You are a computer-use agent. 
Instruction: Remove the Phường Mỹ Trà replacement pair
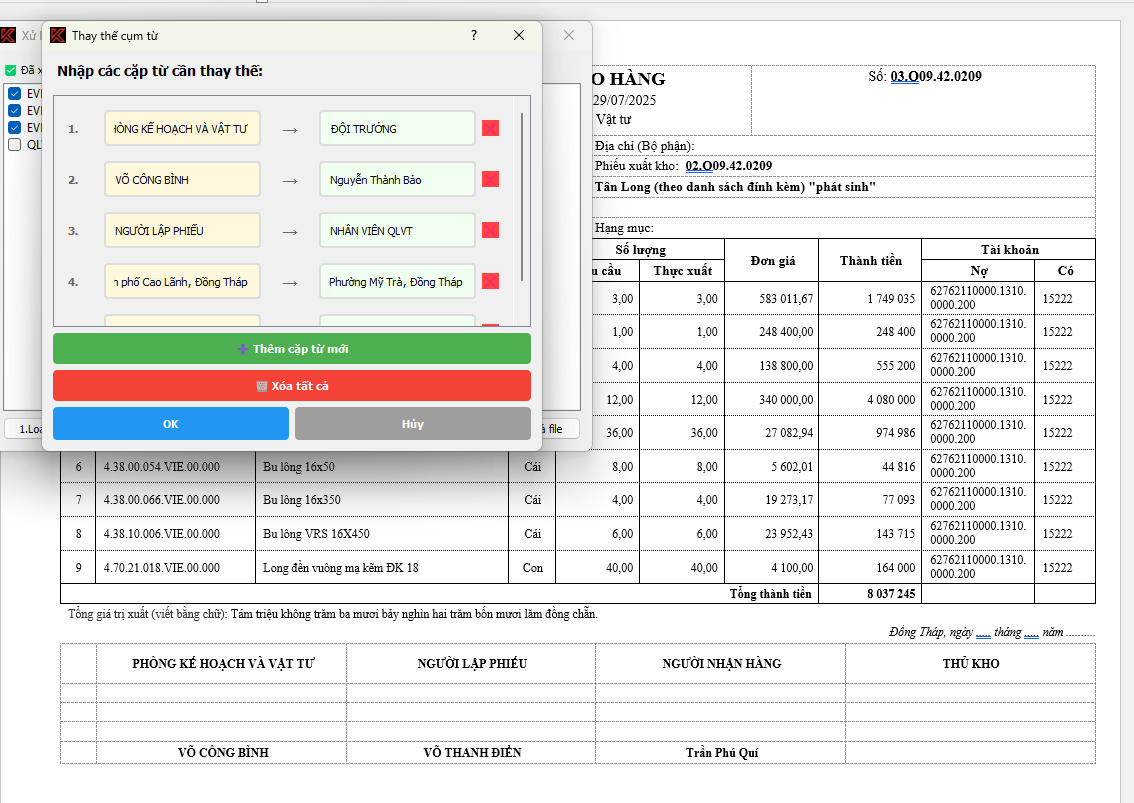coord(490,281)
